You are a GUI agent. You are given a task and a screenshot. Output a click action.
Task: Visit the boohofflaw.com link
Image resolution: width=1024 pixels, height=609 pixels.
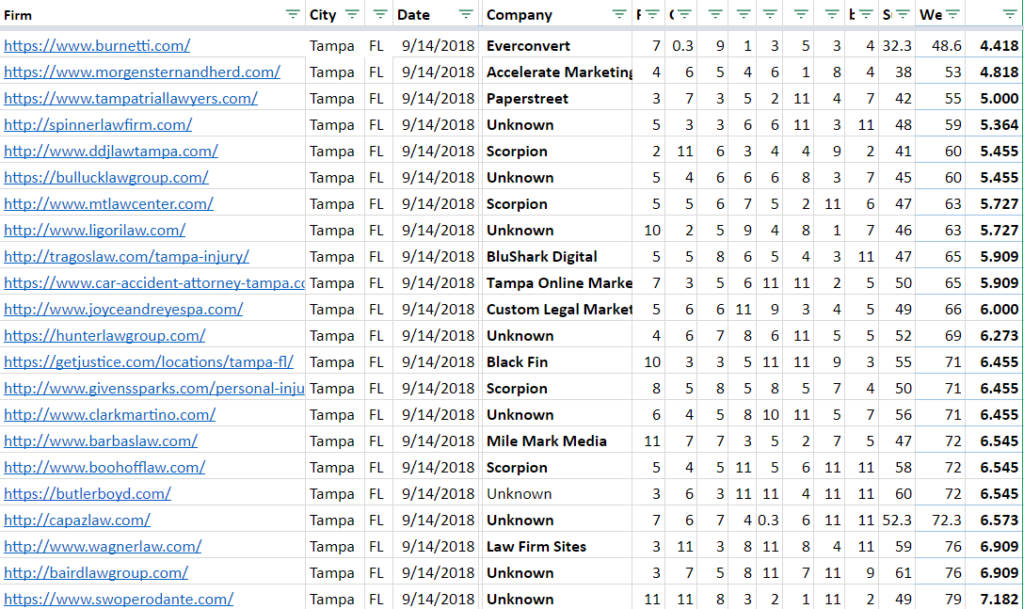coord(104,467)
